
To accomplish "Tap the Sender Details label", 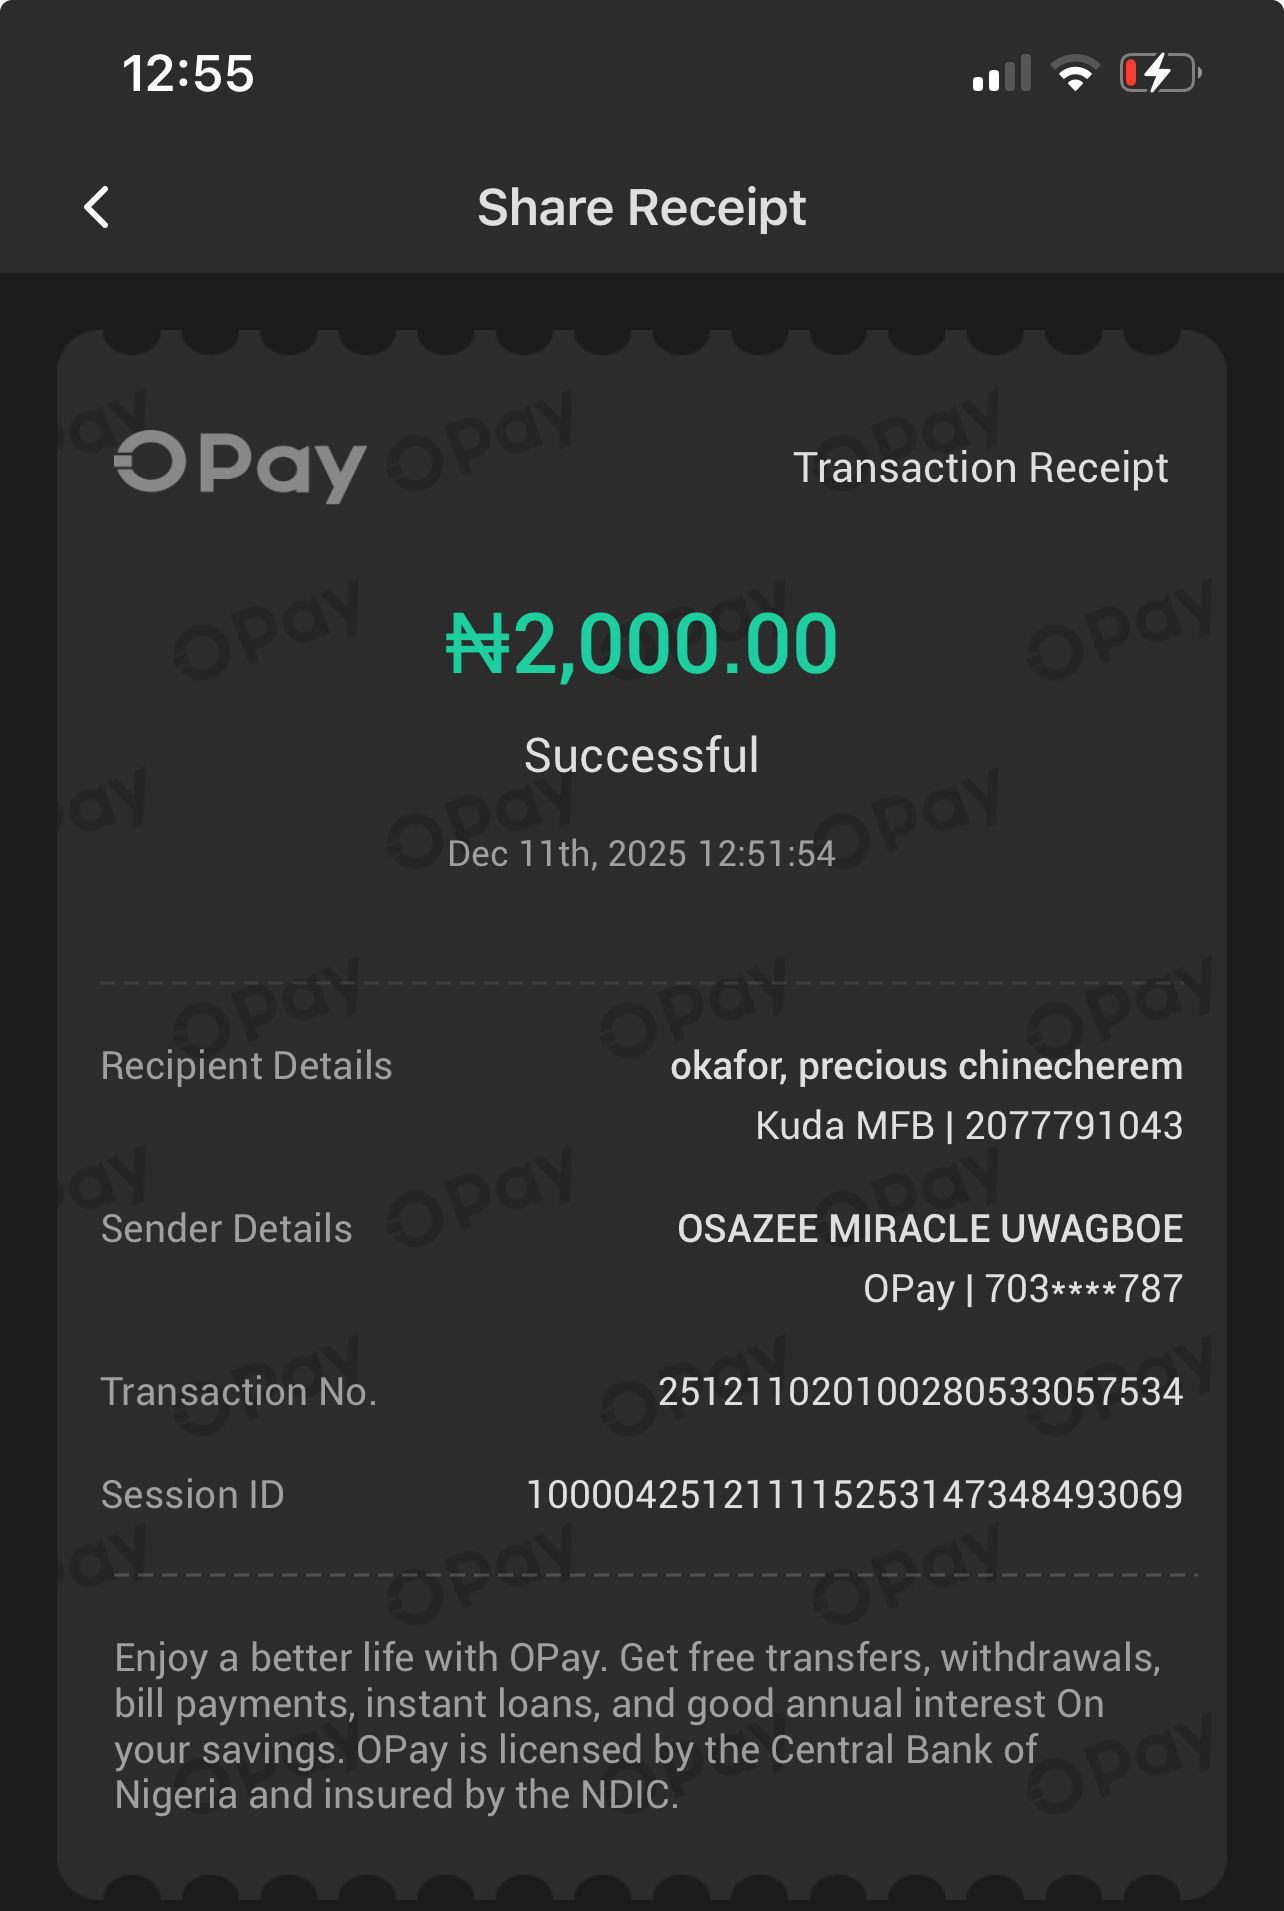I will click(226, 1229).
